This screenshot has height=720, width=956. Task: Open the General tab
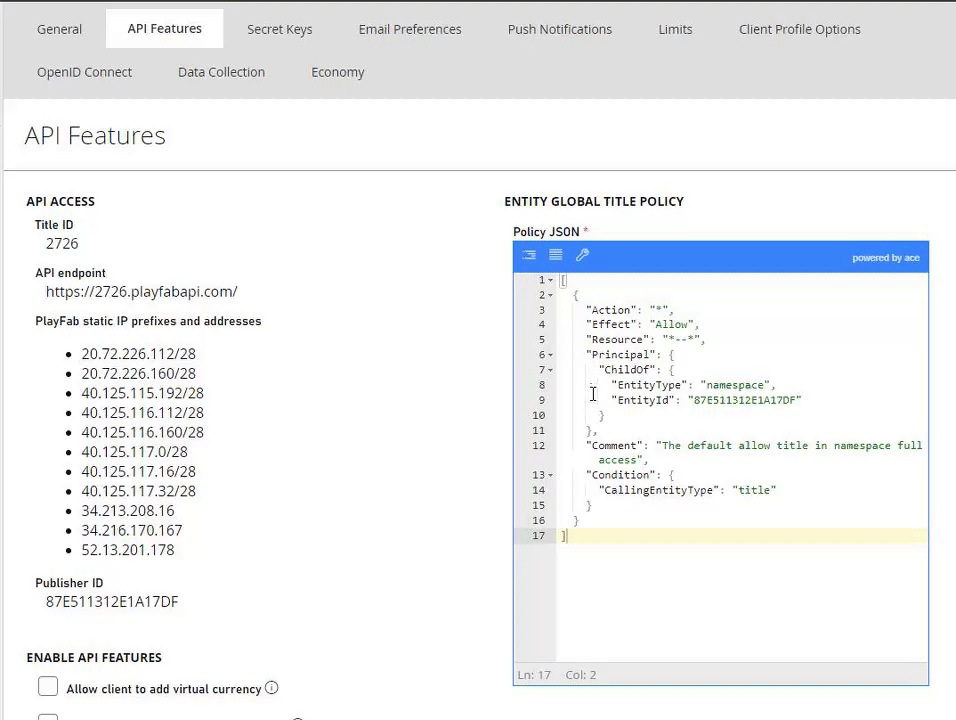point(59,29)
